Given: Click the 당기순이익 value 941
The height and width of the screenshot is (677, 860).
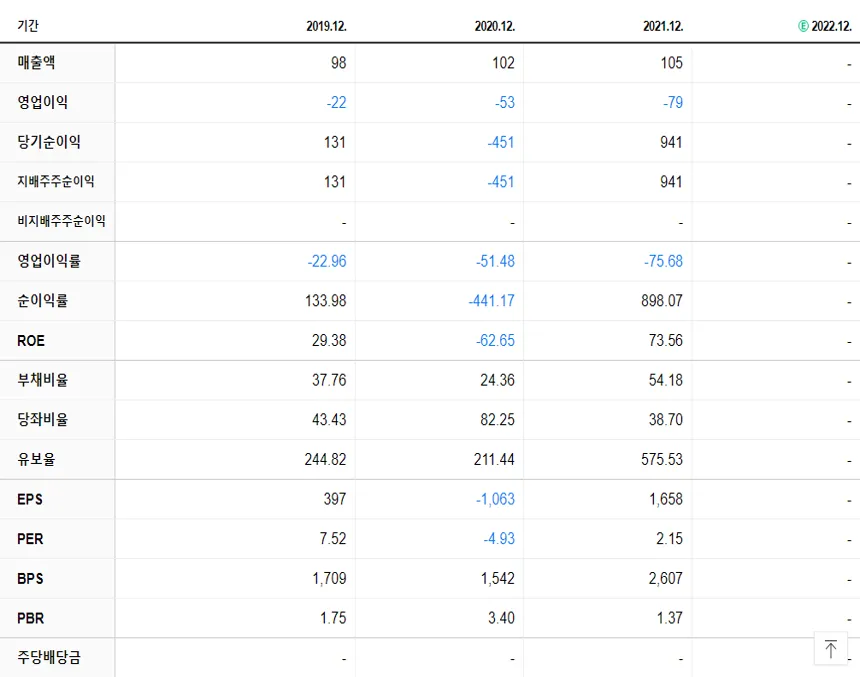Looking at the screenshot, I should (x=671, y=143).
